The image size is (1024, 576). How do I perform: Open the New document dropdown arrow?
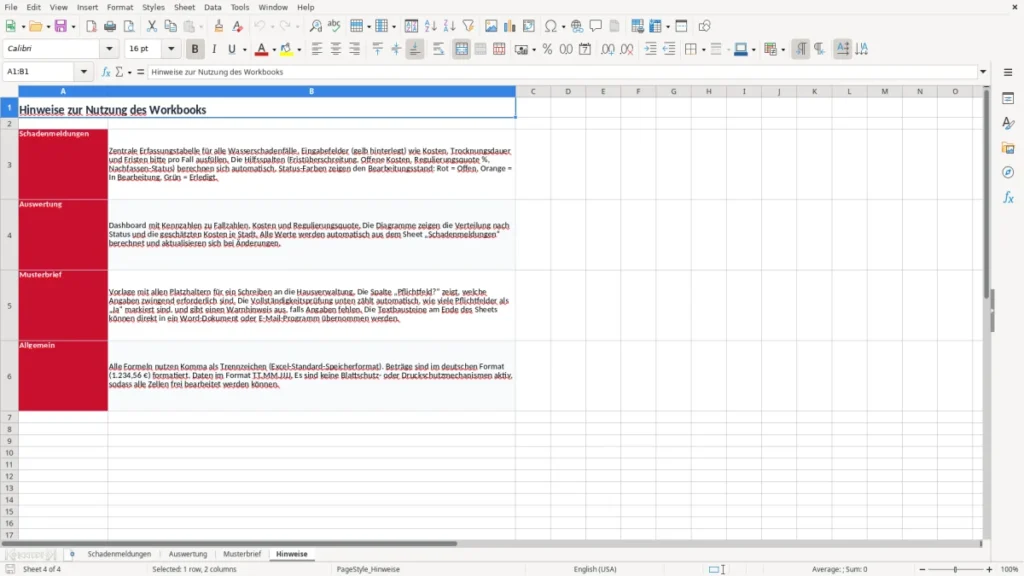pyautogui.click(x=24, y=27)
